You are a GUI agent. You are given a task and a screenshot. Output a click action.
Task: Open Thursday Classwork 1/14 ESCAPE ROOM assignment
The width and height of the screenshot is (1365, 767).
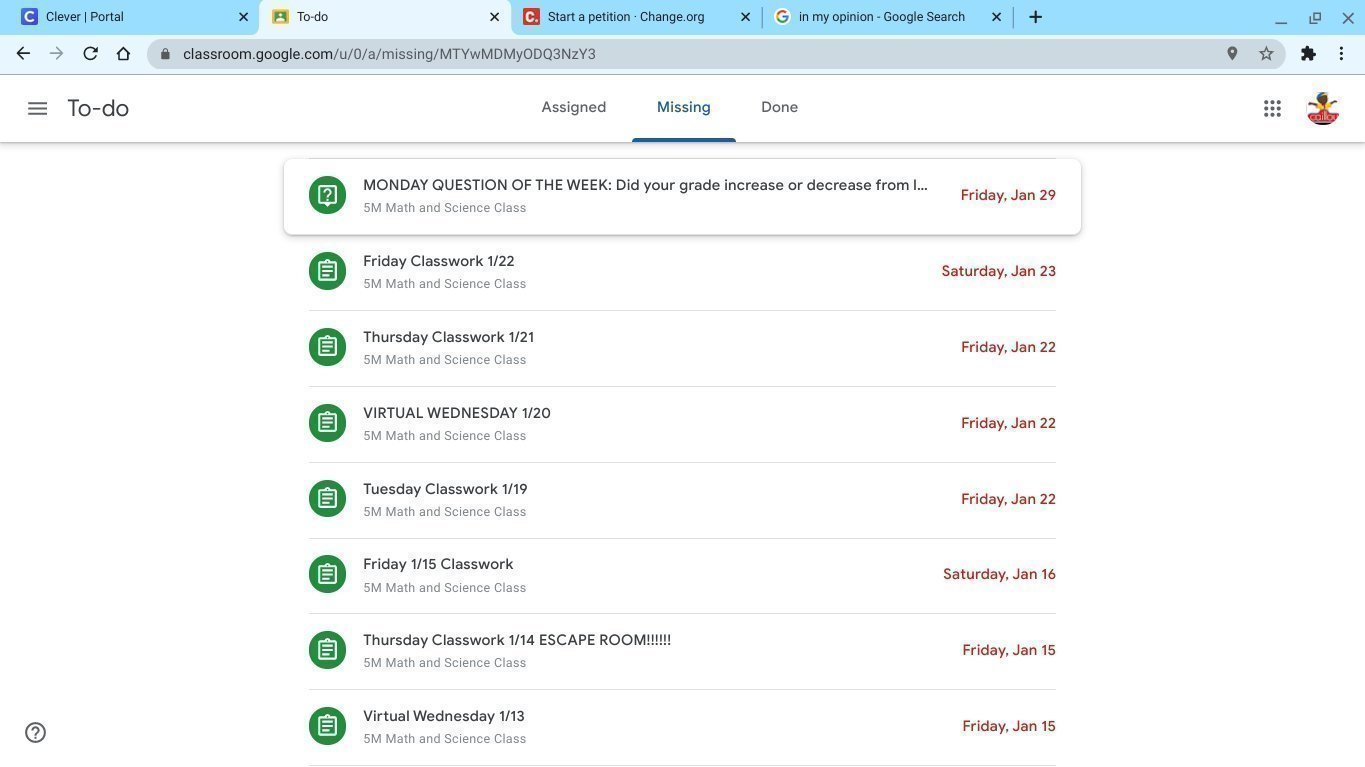[516, 640]
